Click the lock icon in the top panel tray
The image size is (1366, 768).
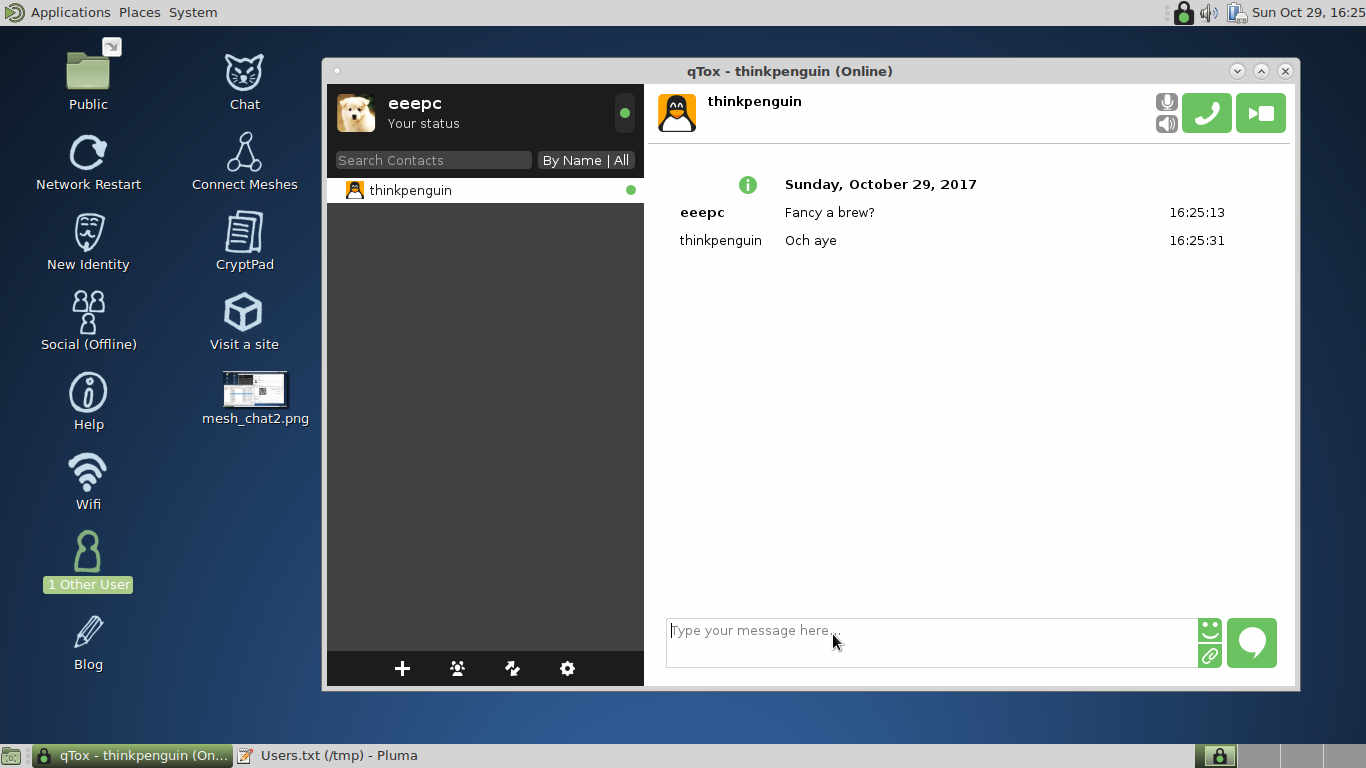pyautogui.click(x=1184, y=12)
